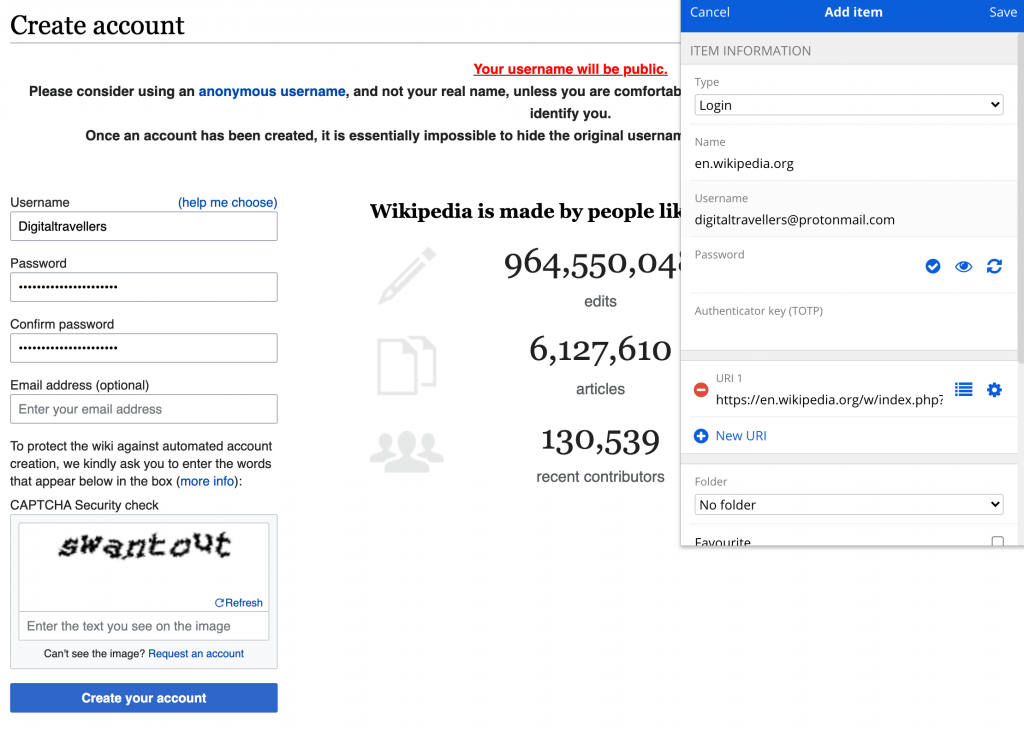Save the new vault item
Viewport: 1024px width, 732px height.
(1002, 12)
